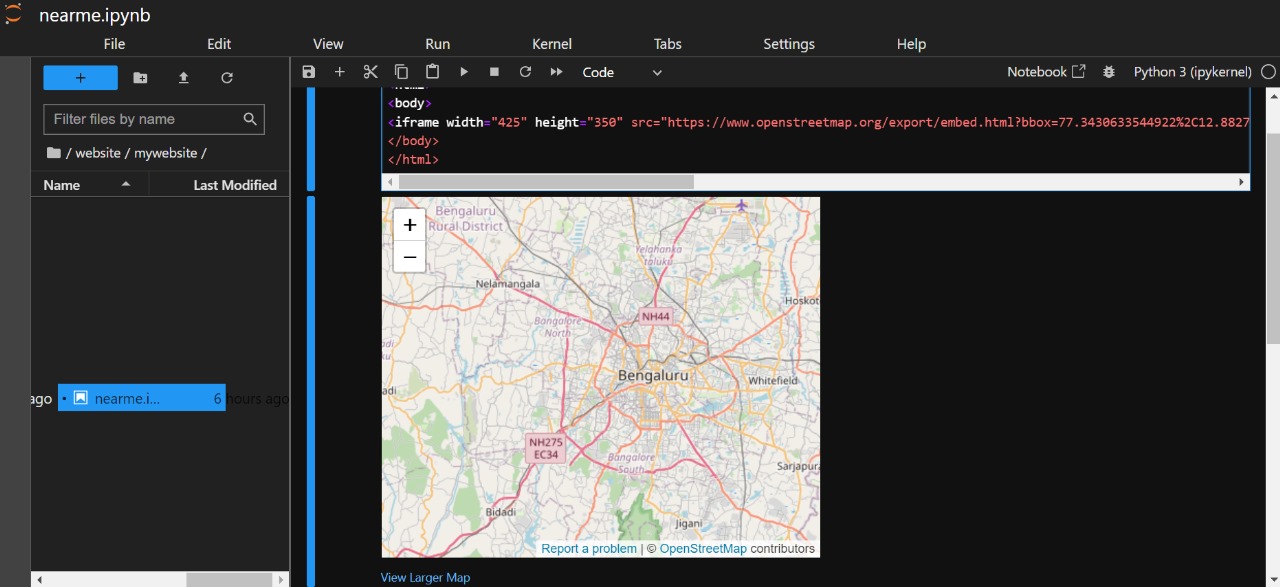
Task: Click the airport plane icon on map
Action: tap(741, 205)
